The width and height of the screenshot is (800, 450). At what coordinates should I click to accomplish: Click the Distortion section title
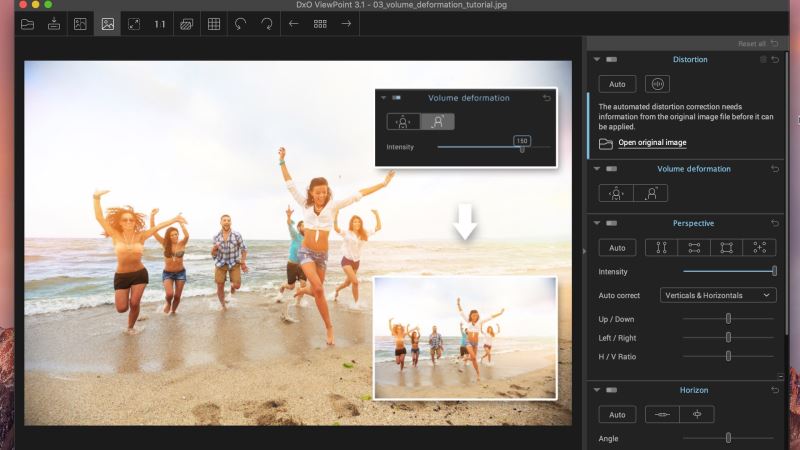pos(690,60)
